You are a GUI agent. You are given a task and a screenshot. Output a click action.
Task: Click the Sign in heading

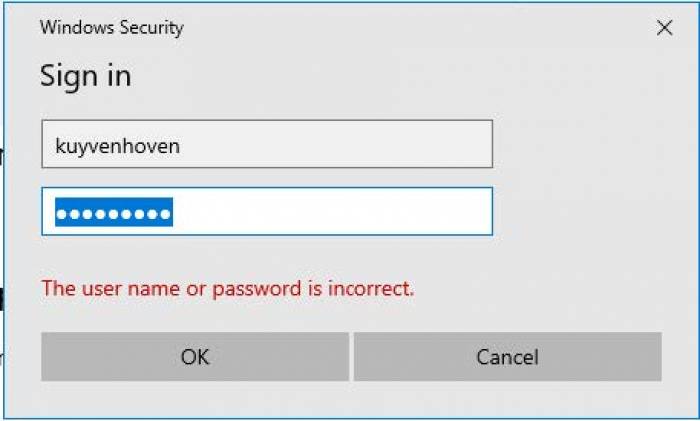tap(86, 76)
